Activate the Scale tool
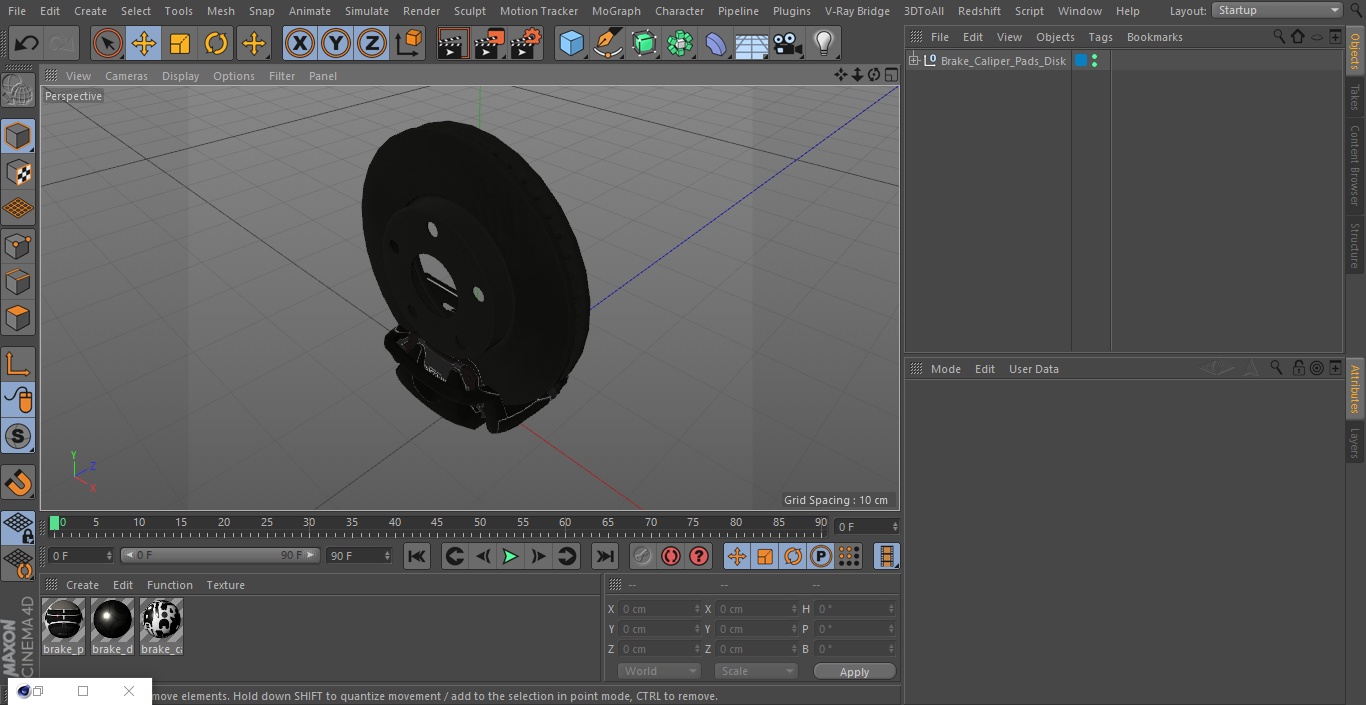Screen dimensions: 1366x705 point(180,44)
